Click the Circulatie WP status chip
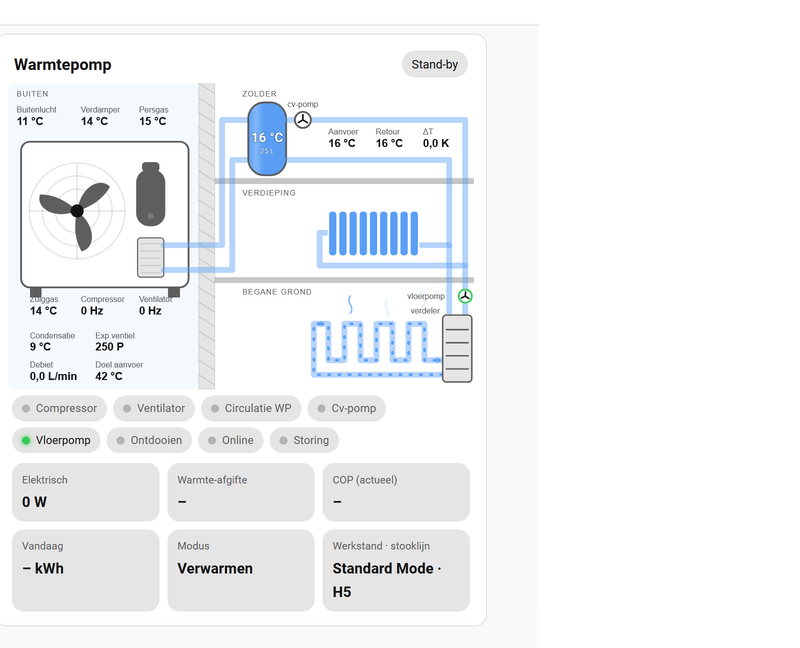This screenshot has width=800, height=648. coord(251,408)
